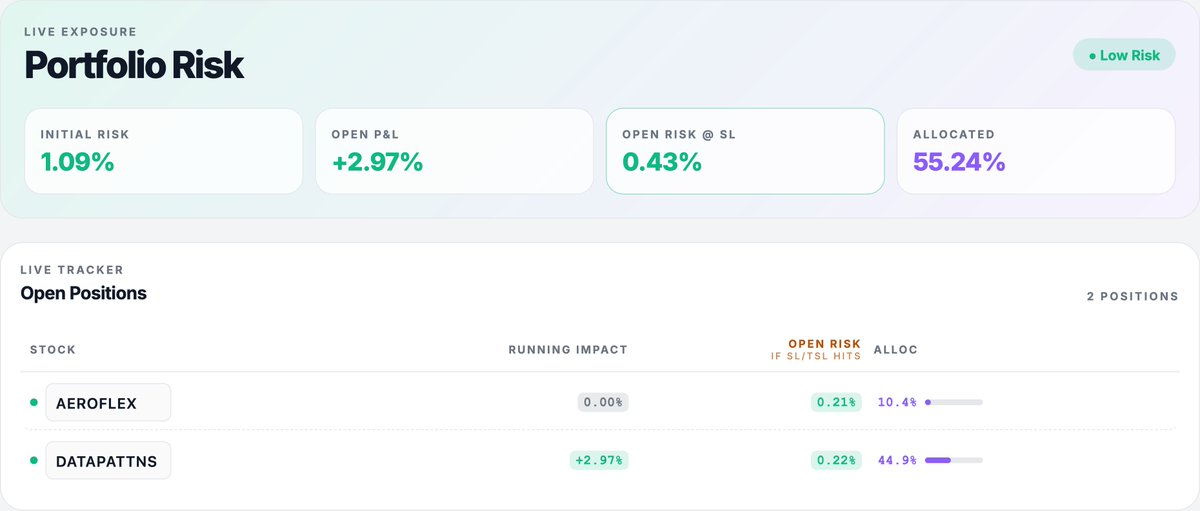Select the Allocated 55.24% card

coord(1036,151)
